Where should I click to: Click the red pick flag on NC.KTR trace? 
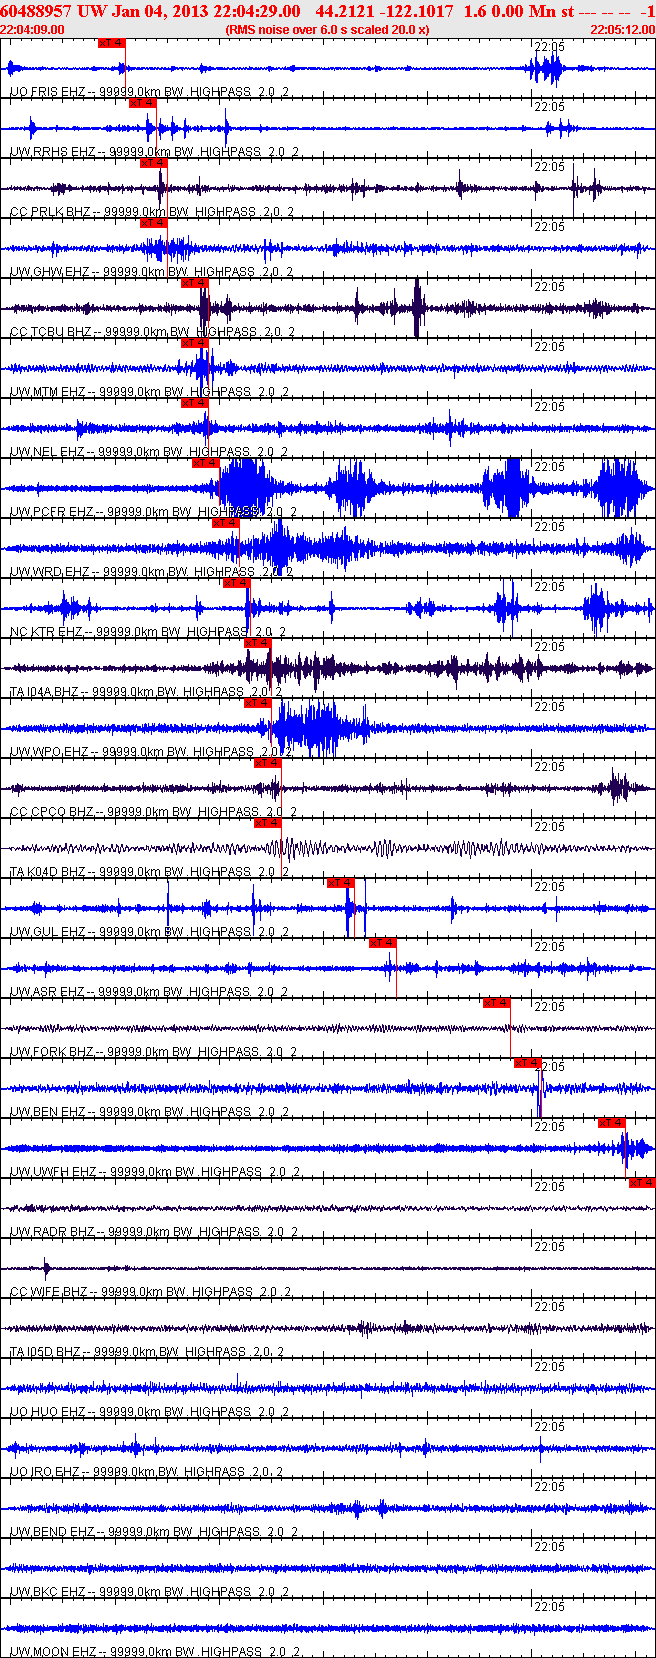pyautogui.click(x=236, y=583)
